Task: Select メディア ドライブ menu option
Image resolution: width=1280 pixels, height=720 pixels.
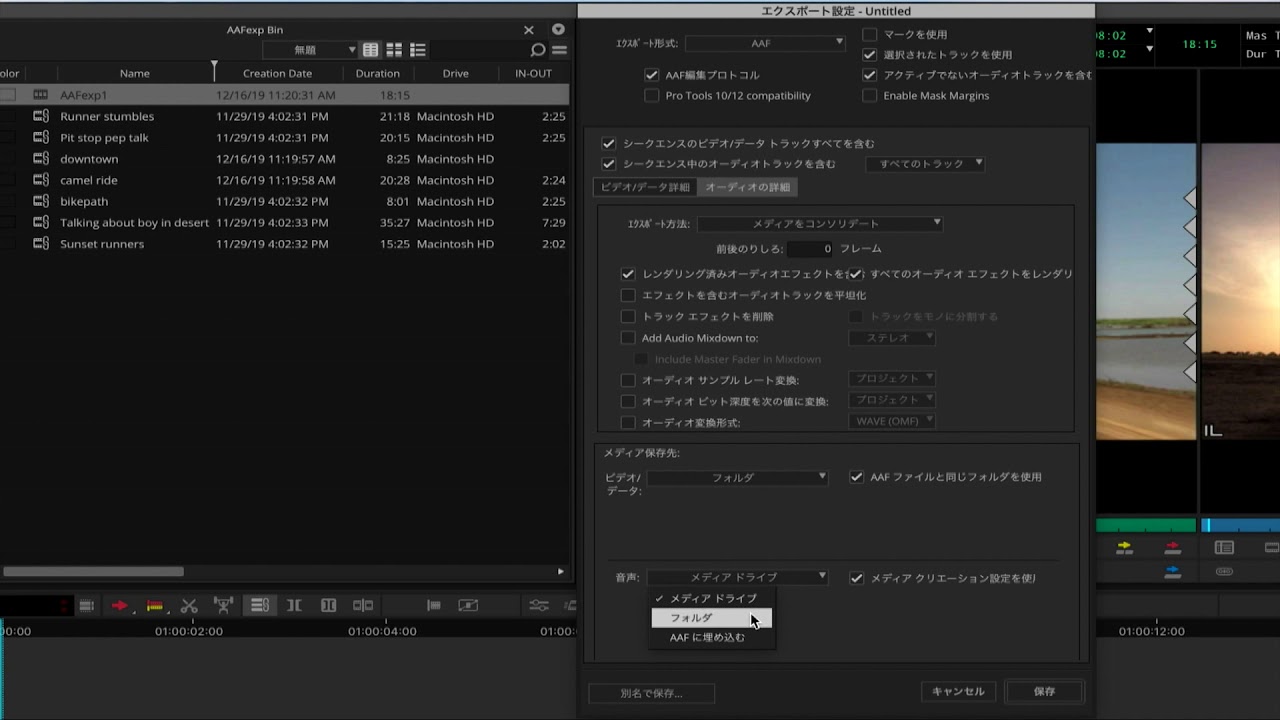Action: coord(712,598)
